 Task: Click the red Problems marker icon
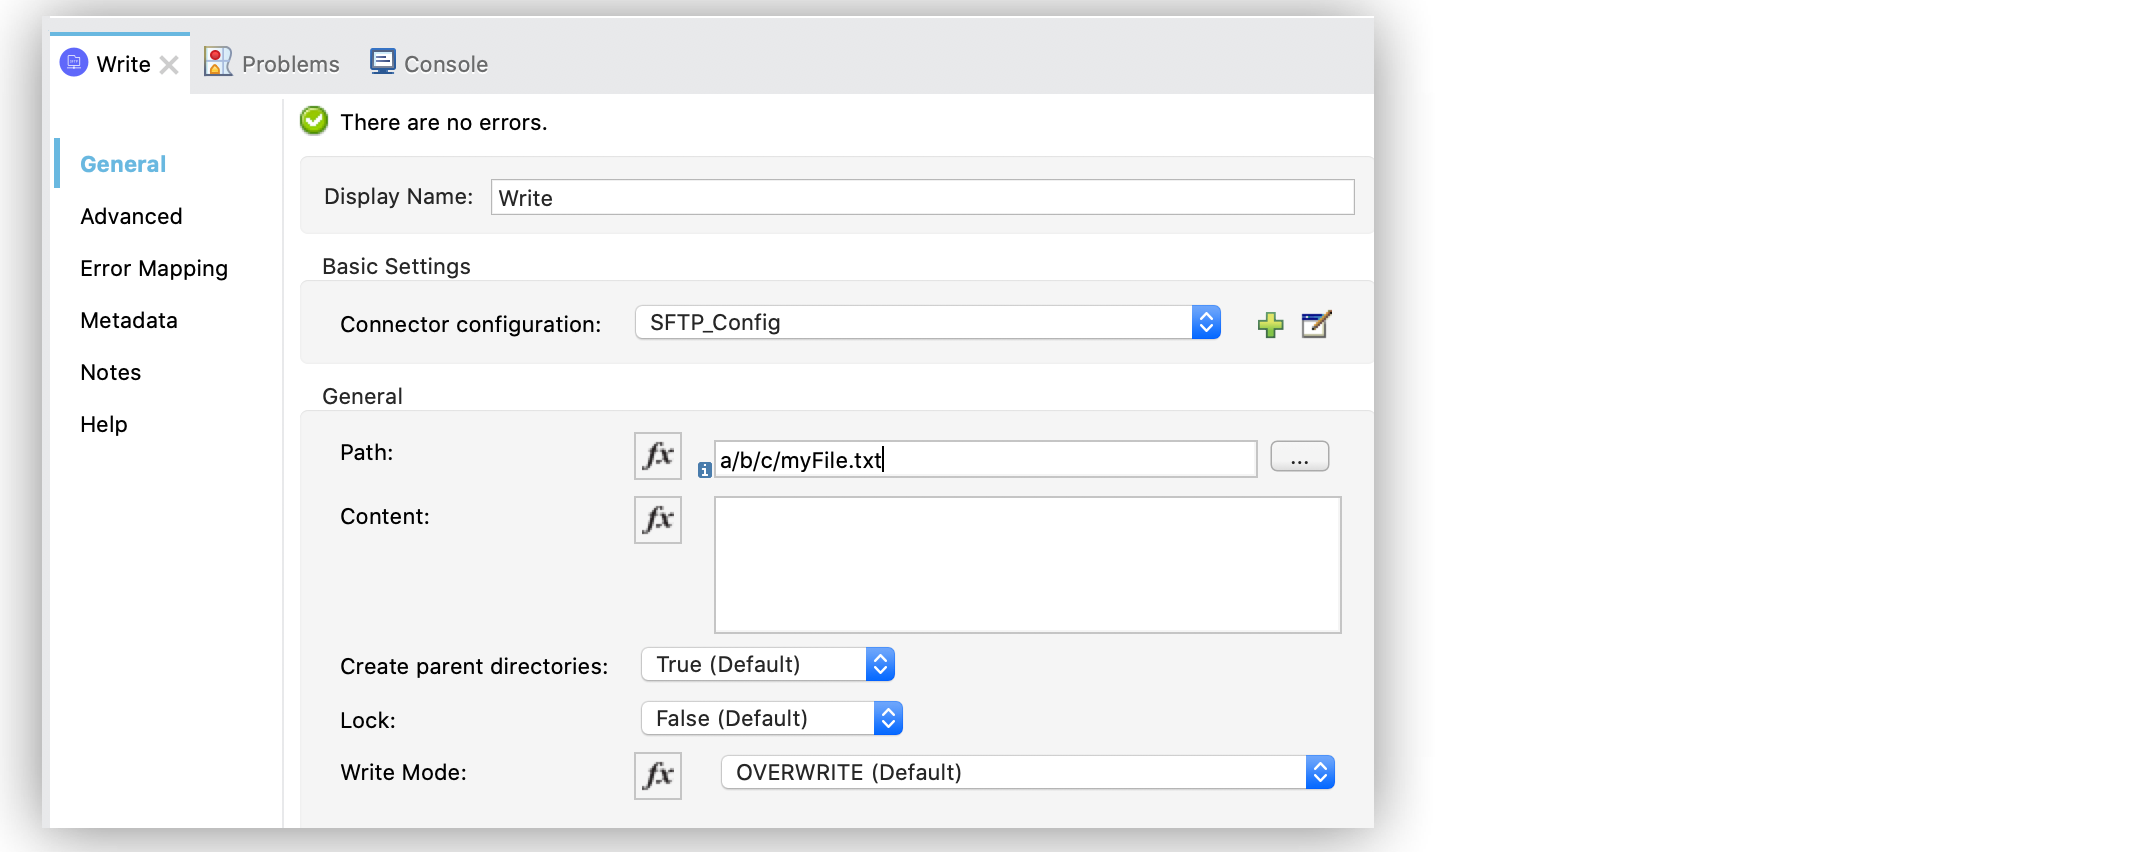pos(217,61)
